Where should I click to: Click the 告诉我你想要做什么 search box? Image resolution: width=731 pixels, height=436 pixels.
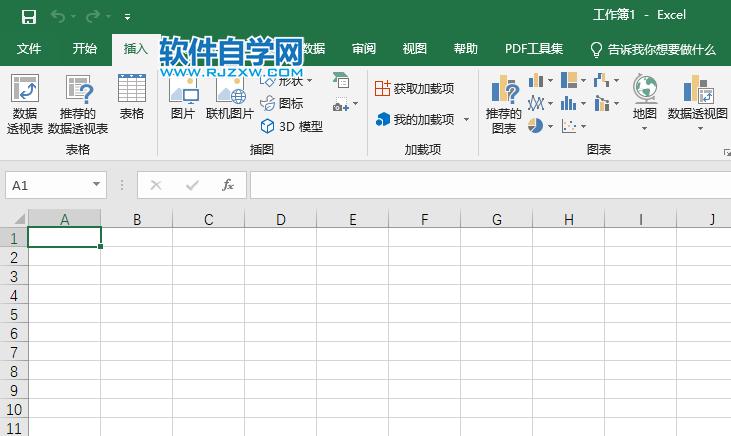click(653, 49)
